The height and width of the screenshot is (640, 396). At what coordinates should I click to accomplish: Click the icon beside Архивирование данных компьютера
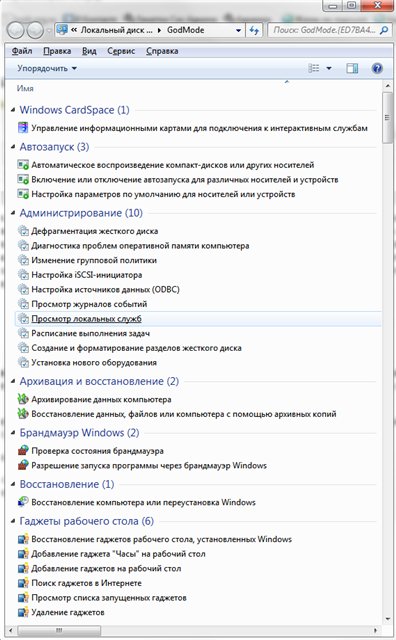pyautogui.click(x=23, y=400)
